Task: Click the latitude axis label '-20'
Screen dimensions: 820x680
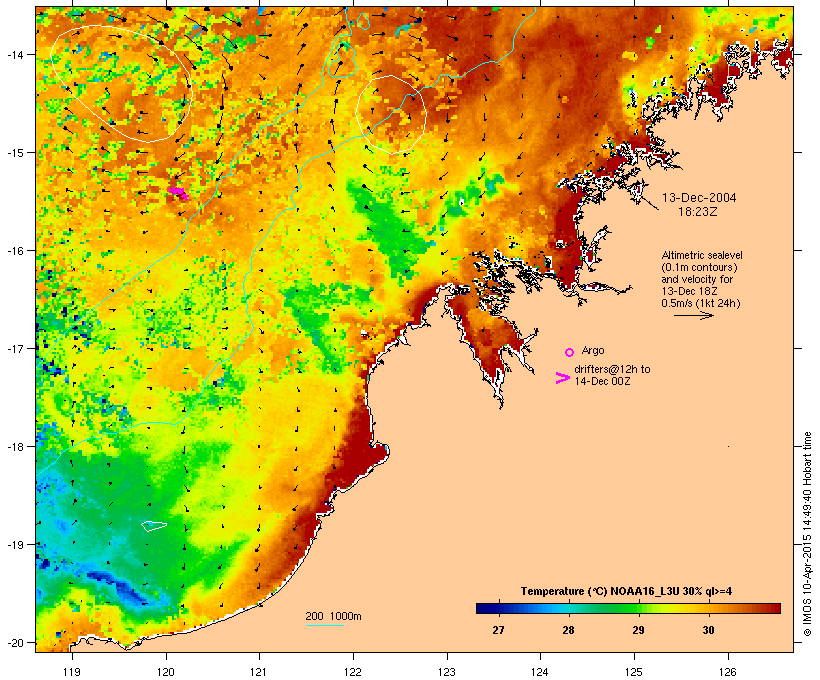Action: 14,642
